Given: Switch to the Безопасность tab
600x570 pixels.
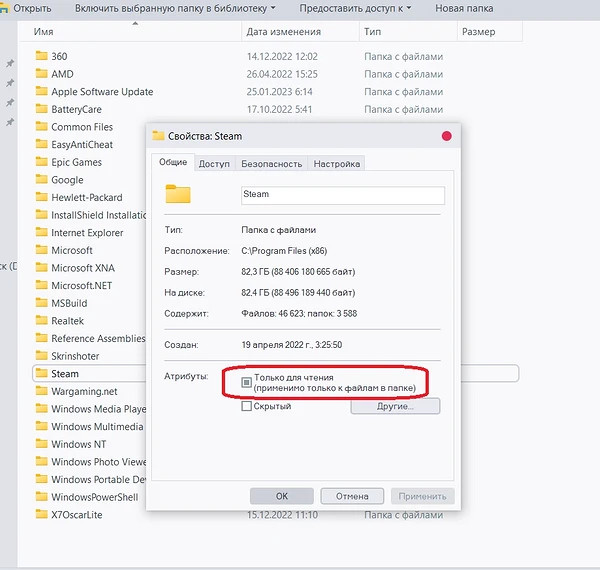Looking at the screenshot, I should (271, 163).
